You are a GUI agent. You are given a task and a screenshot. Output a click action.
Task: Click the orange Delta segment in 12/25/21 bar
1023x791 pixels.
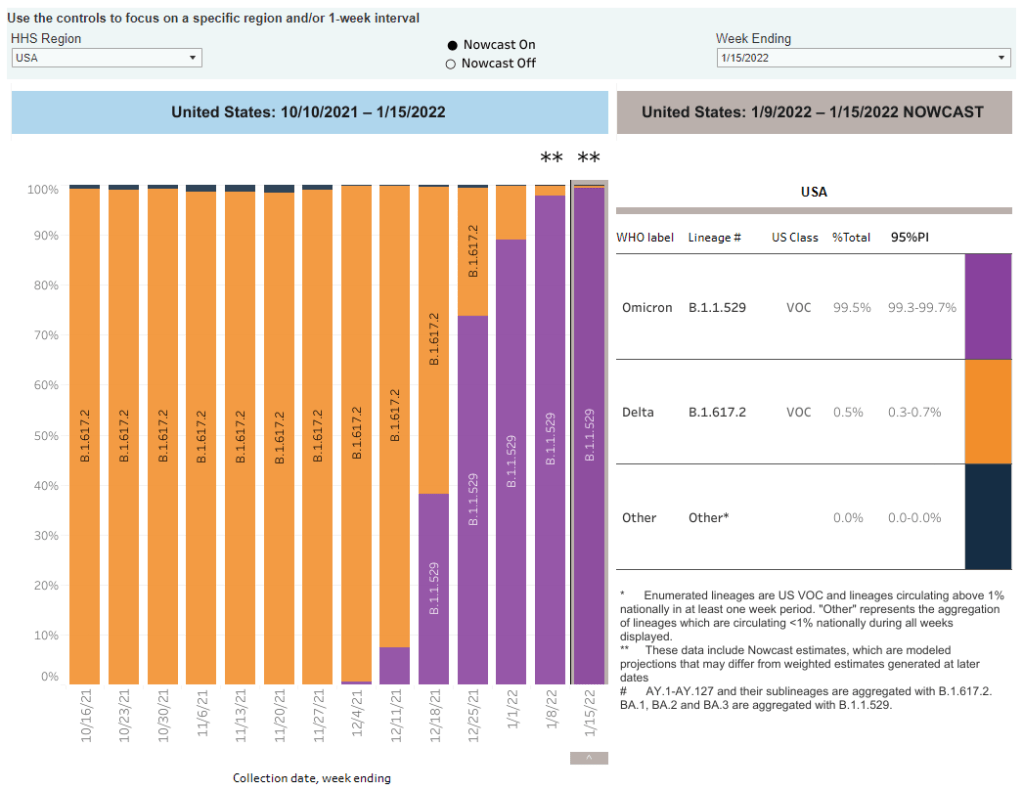(x=473, y=251)
